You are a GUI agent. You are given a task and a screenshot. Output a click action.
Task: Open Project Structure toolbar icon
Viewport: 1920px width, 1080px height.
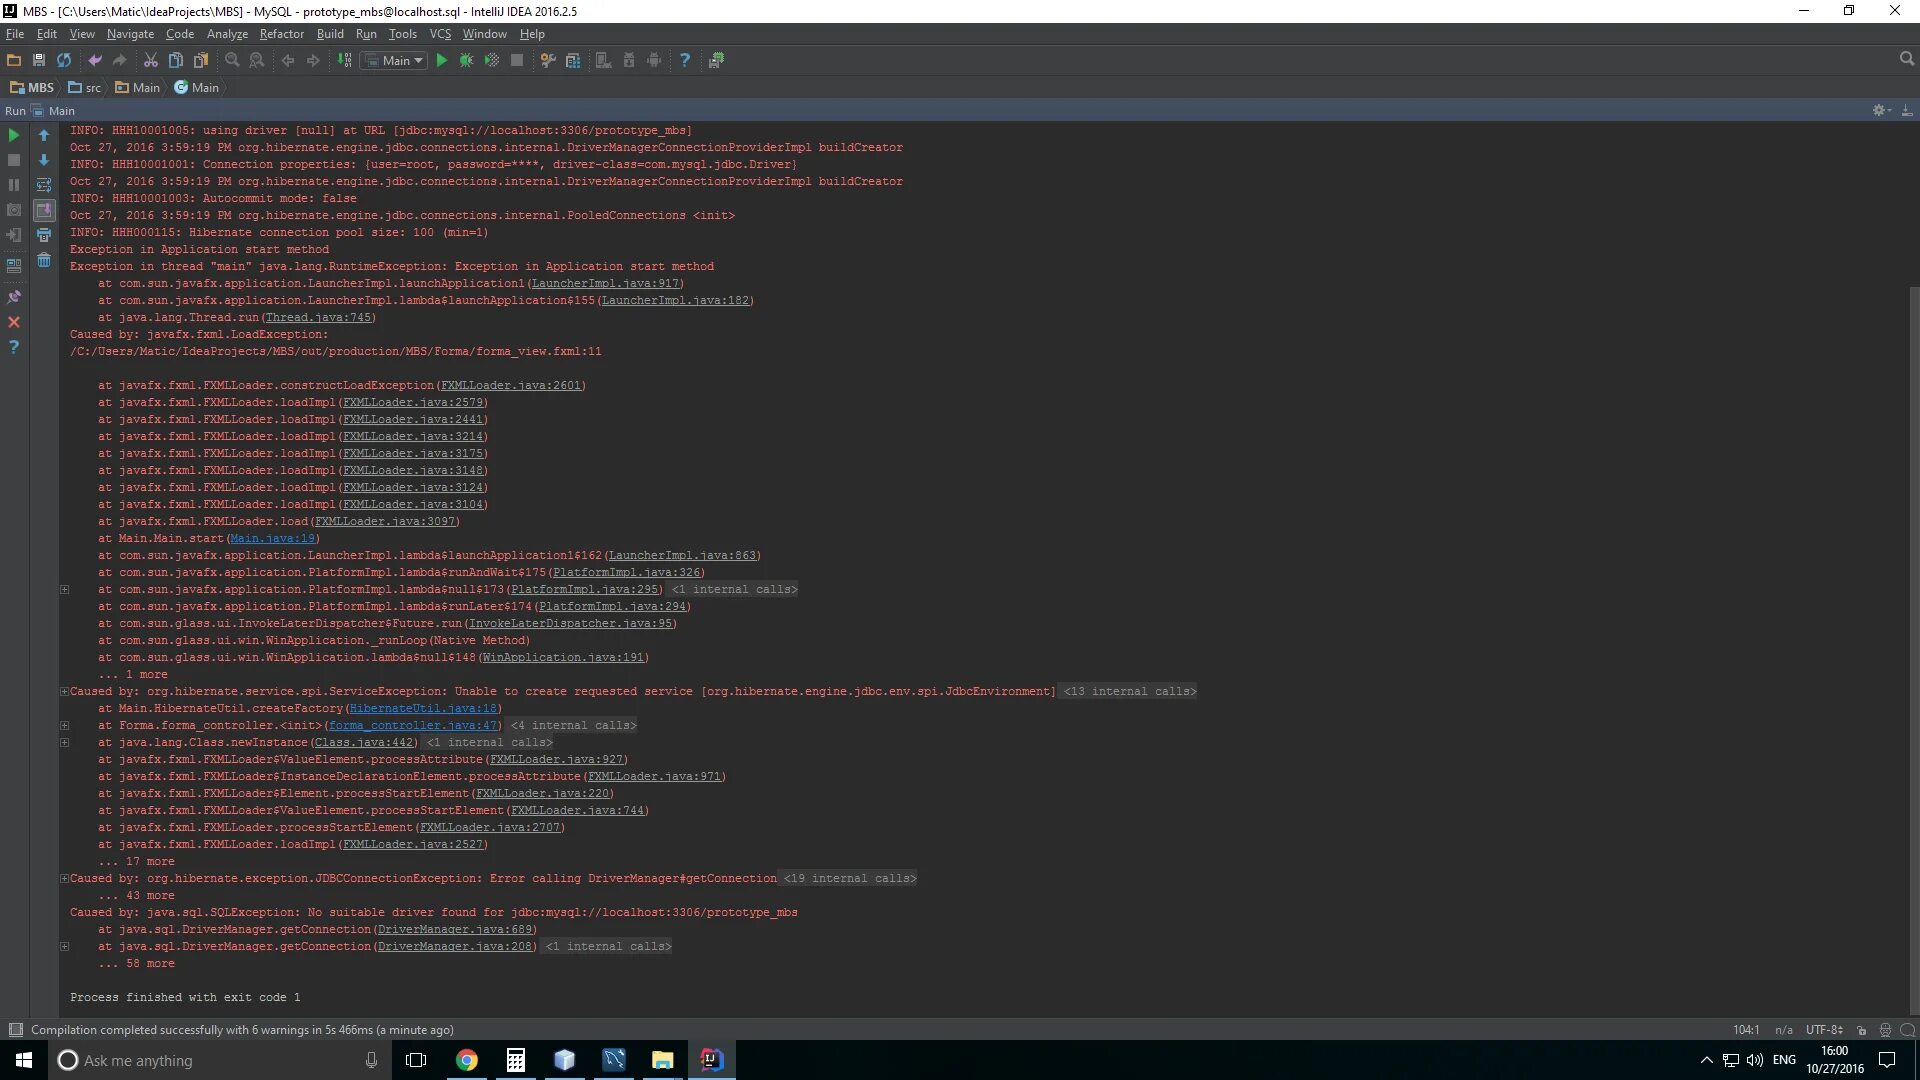573,61
